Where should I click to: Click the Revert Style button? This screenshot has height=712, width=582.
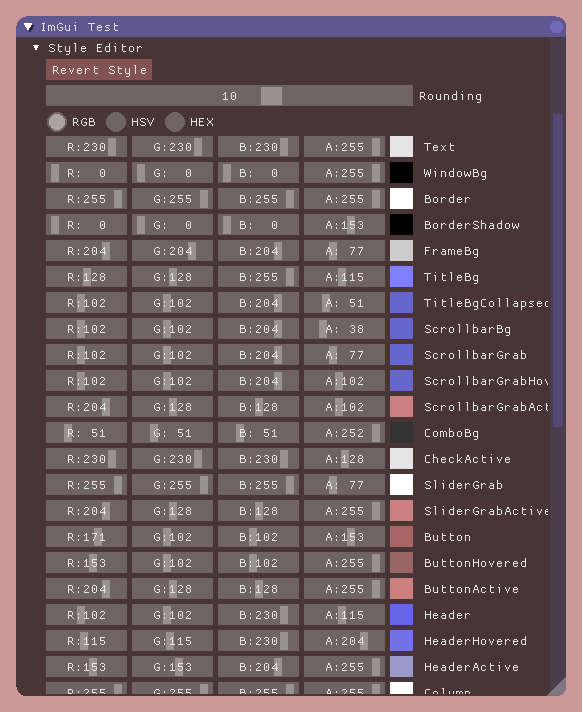tap(99, 70)
